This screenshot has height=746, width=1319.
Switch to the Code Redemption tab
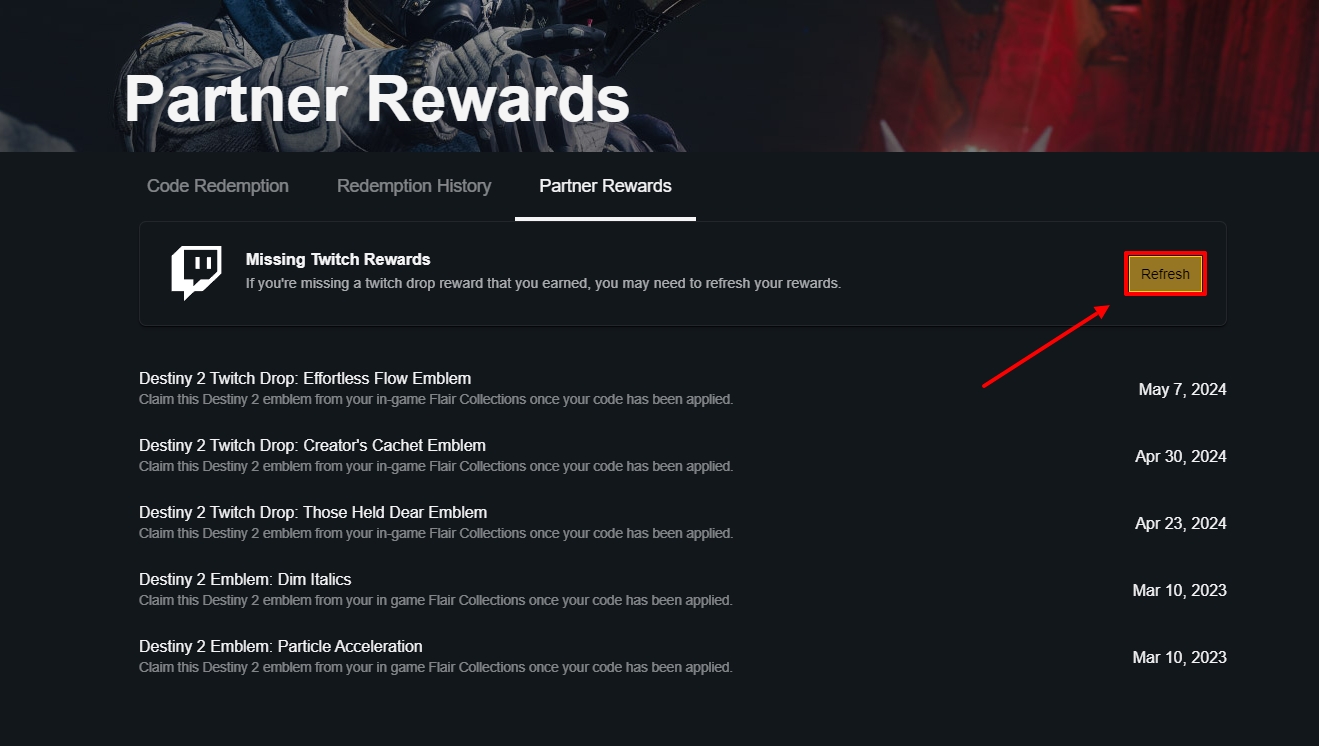(218, 186)
